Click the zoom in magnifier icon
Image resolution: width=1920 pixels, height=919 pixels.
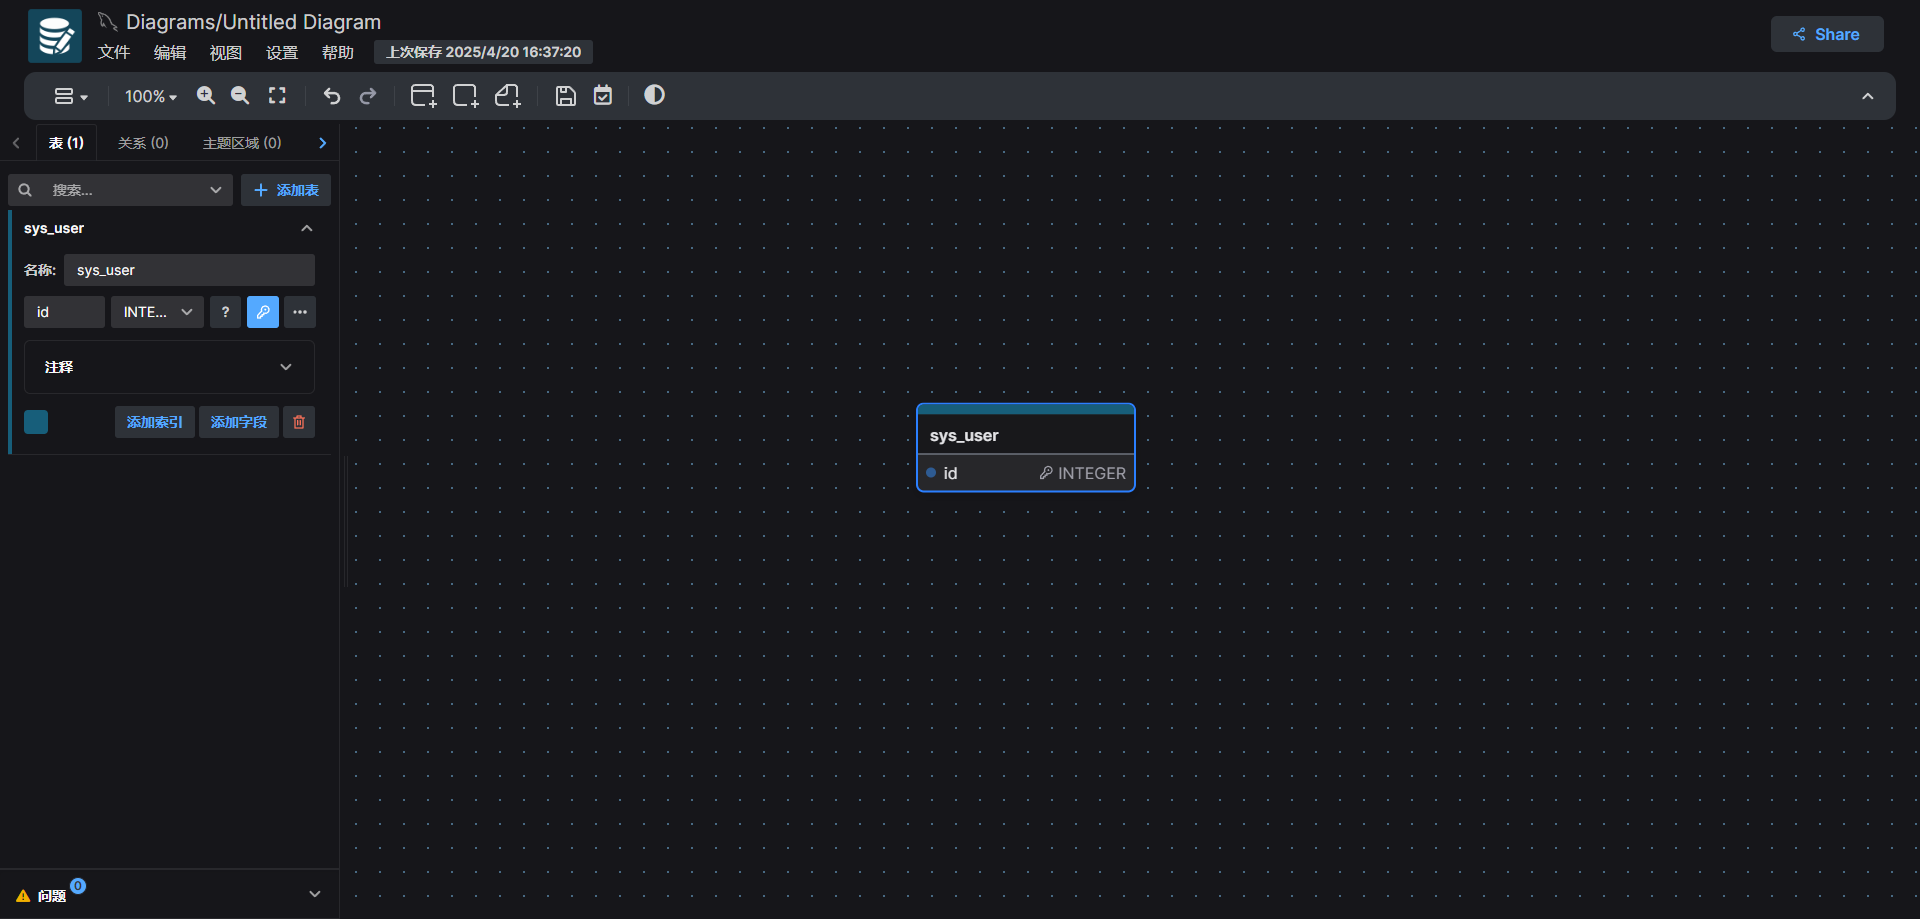coord(206,96)
